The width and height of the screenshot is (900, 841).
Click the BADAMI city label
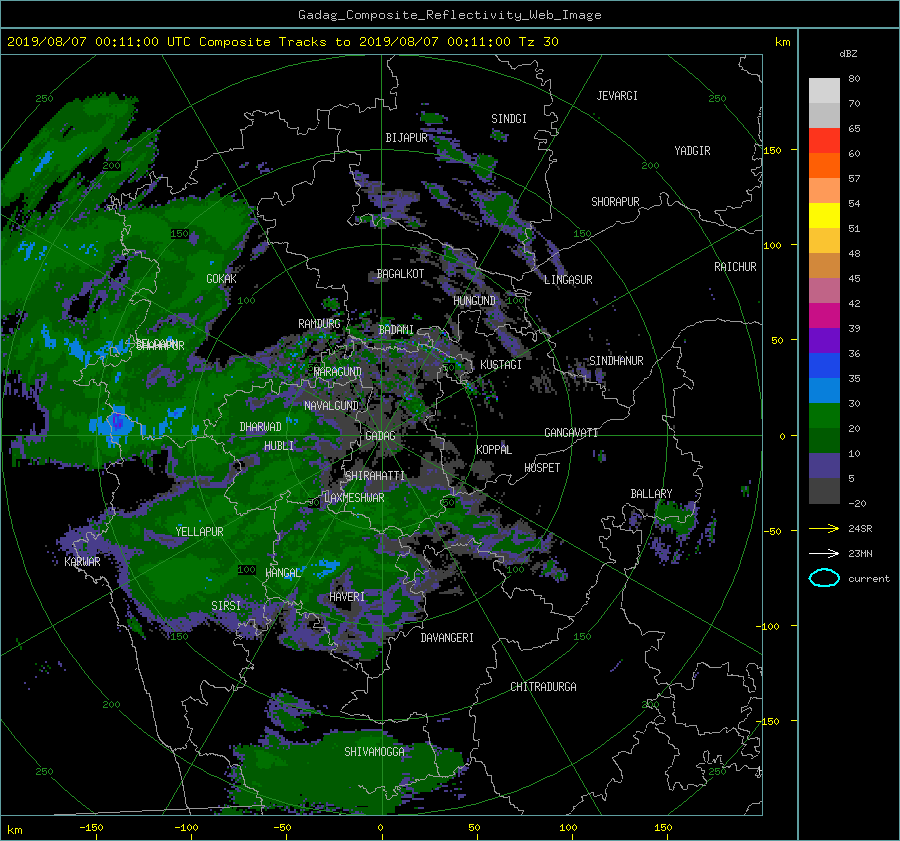(396, 330)
